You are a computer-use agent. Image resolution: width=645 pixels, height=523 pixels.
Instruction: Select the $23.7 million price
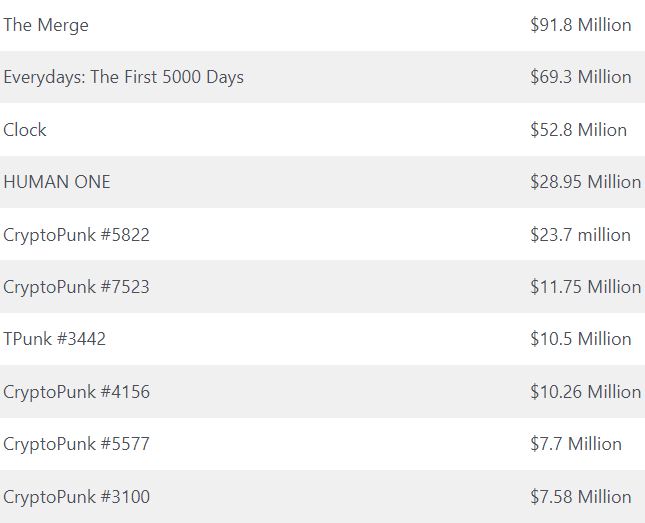point(580,235)
